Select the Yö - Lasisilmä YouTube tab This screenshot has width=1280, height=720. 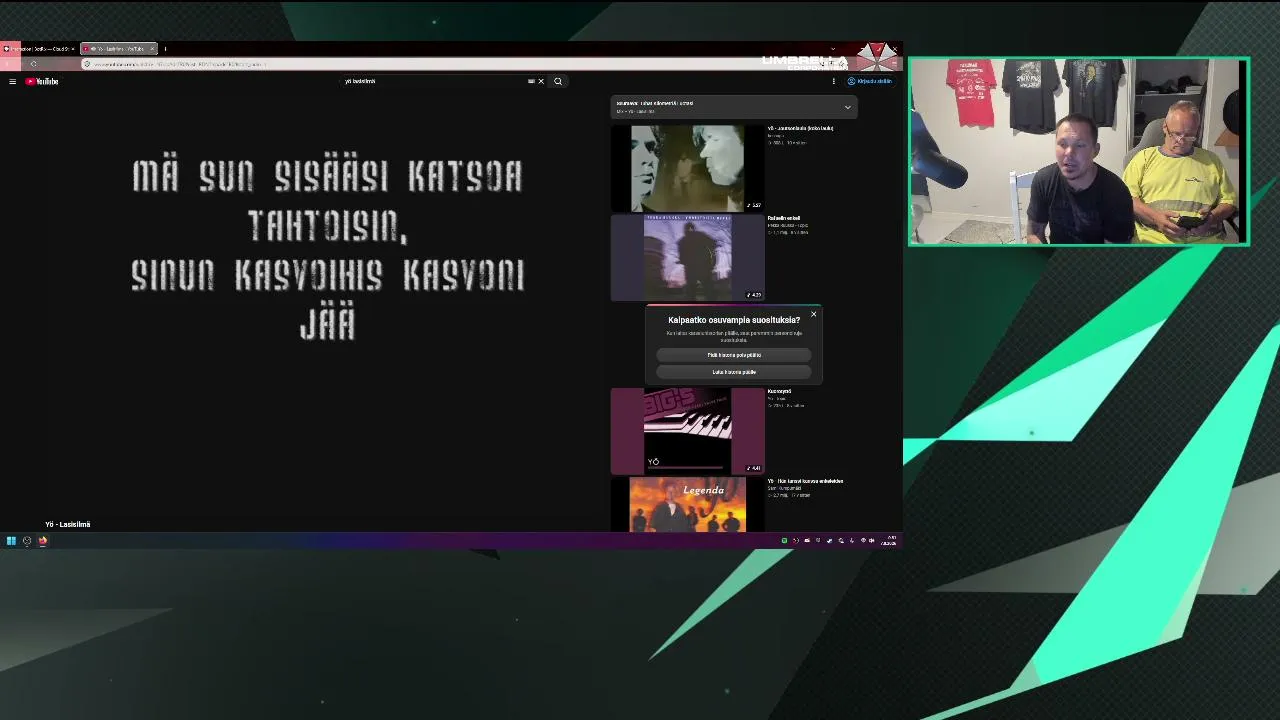(117, 48)
